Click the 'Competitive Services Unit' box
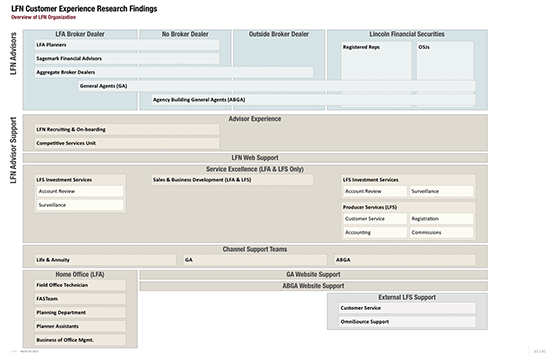 click(127, 143)
